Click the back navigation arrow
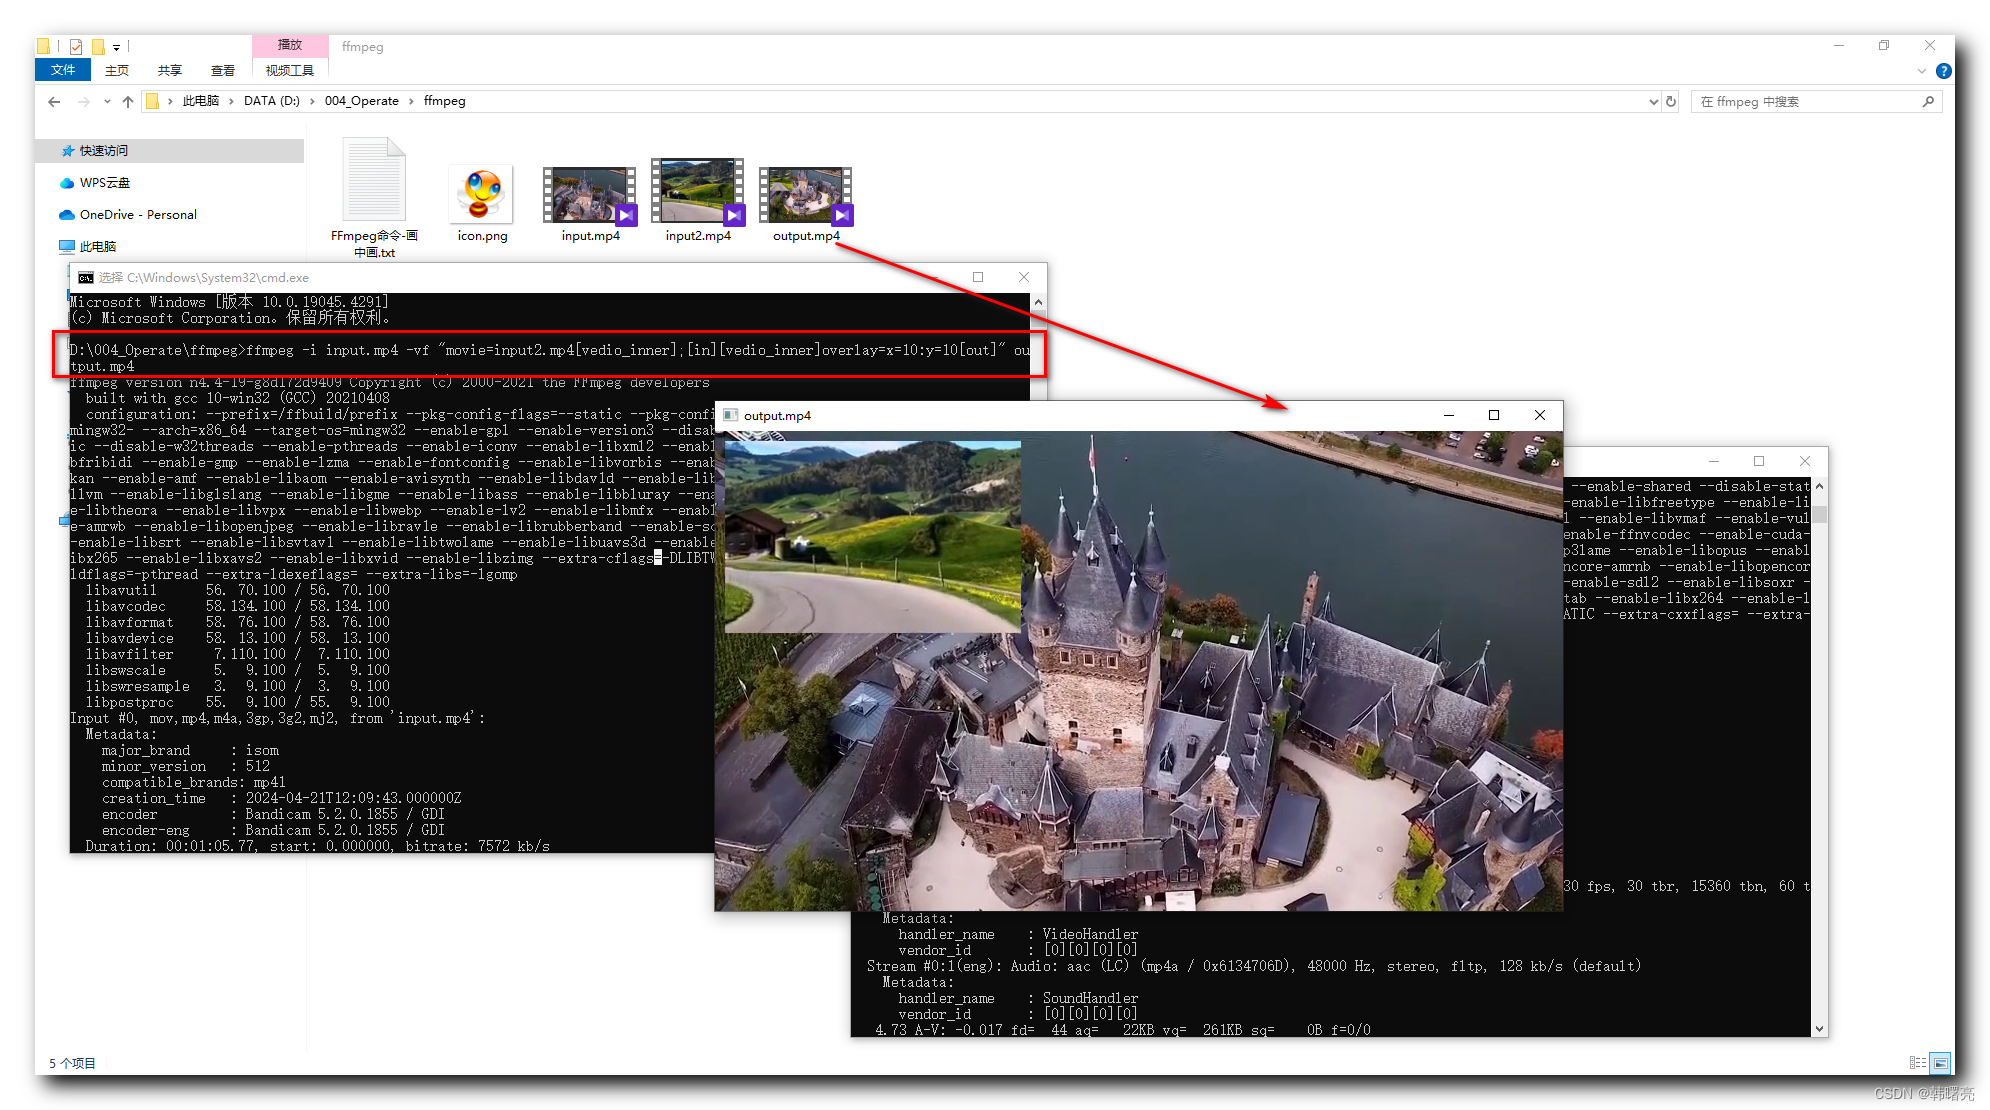 53,101
